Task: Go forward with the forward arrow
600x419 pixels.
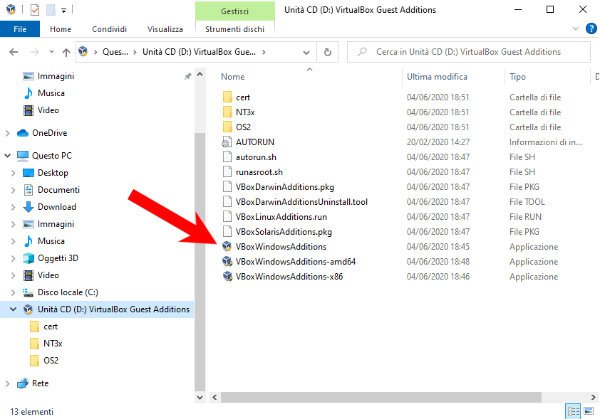Action: coord(34,52)
